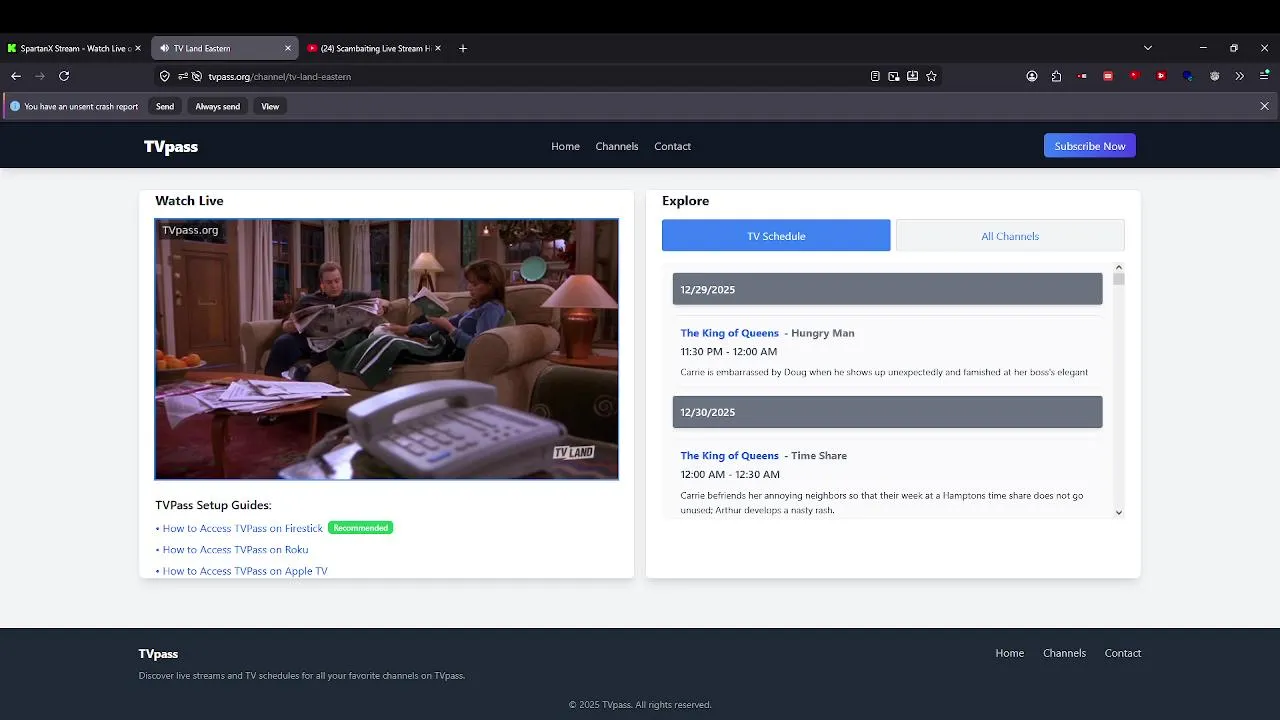Open How to Access TVPass on Roku
This screenshot has height=720, width=1280.
235,550
